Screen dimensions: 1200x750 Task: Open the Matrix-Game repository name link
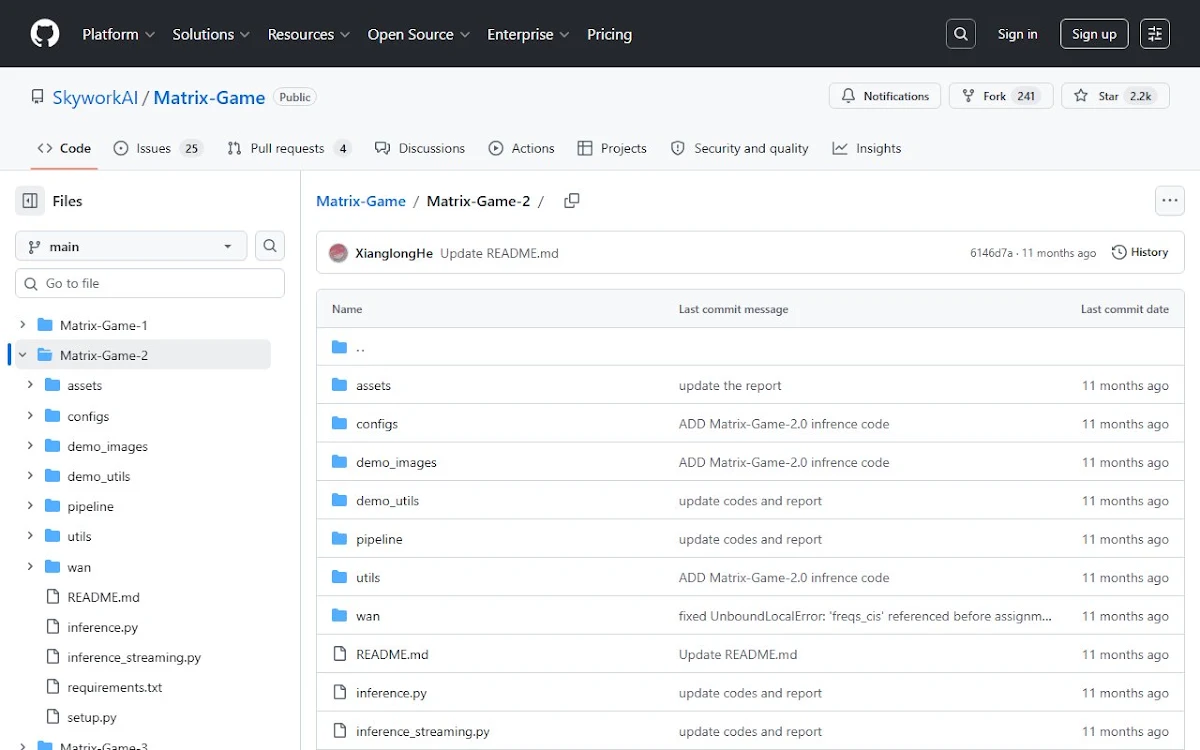point(209,97)
